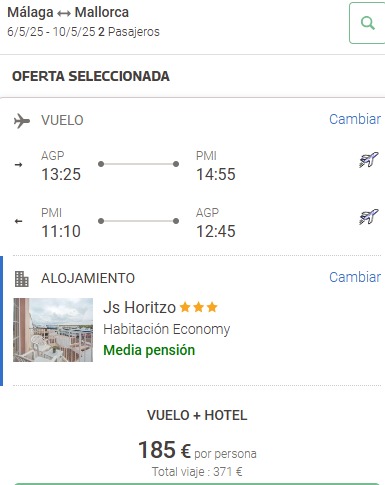Image resolution: width=385 pixels, height=485 pixels.
Task: Click the Málaga ↔ Mallorca route title
Action: pos(68,12)
